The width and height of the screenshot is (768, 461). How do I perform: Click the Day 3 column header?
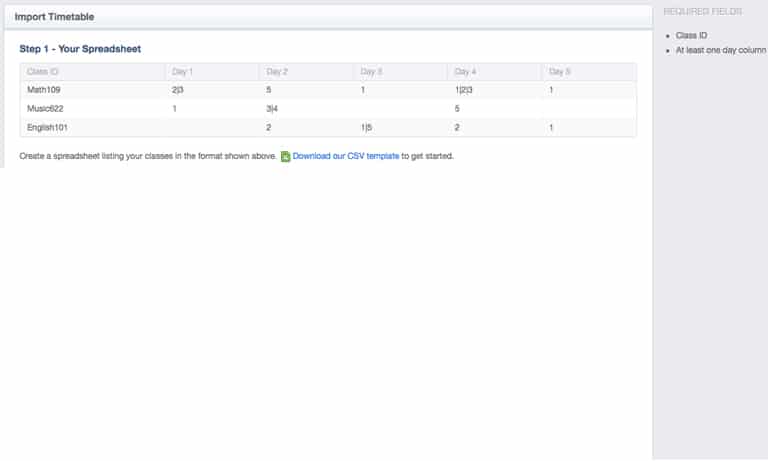(371, 72)
